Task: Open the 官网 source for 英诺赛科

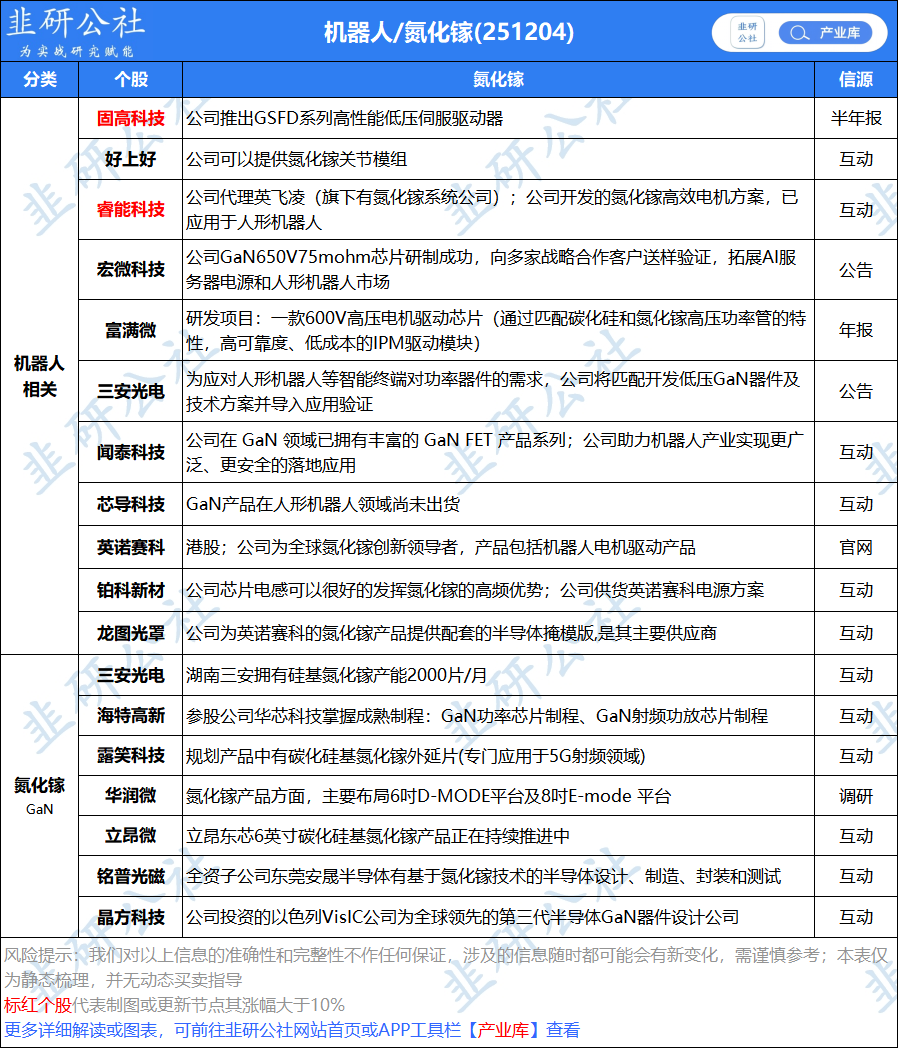Action: pos(856,547)
